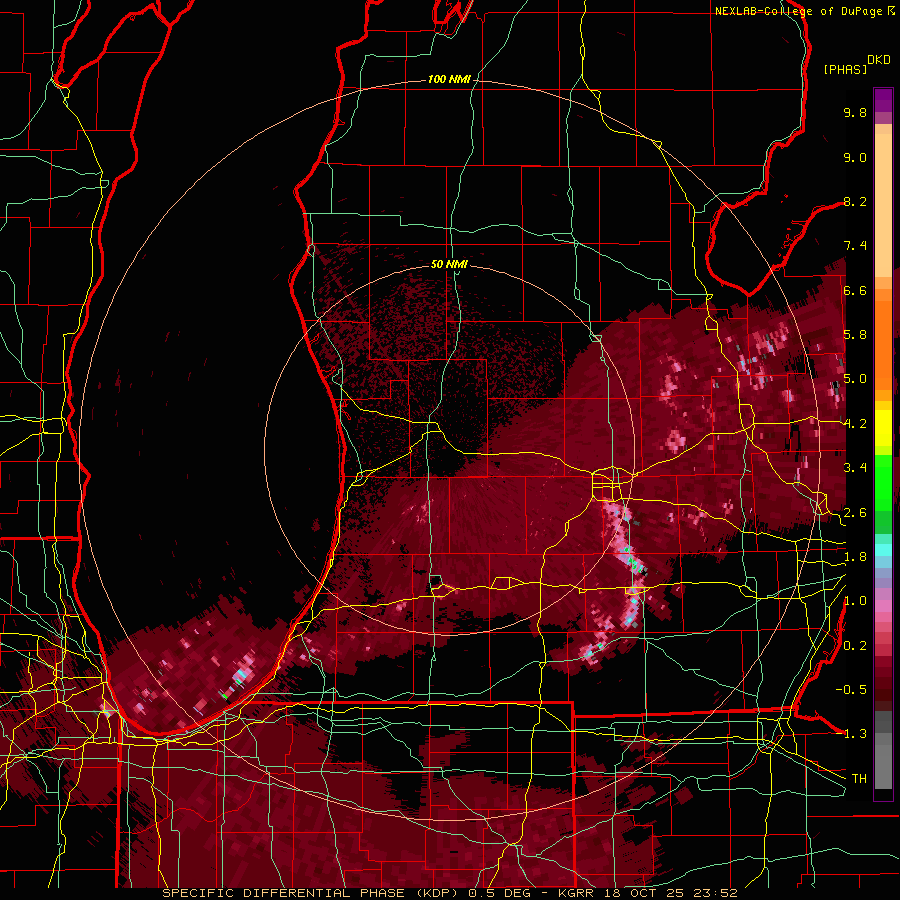Click the orange band on the color bar
Image resolution: width=900 pixels, height=900 pixels.
pyautogui.click(x=883, y=339)
